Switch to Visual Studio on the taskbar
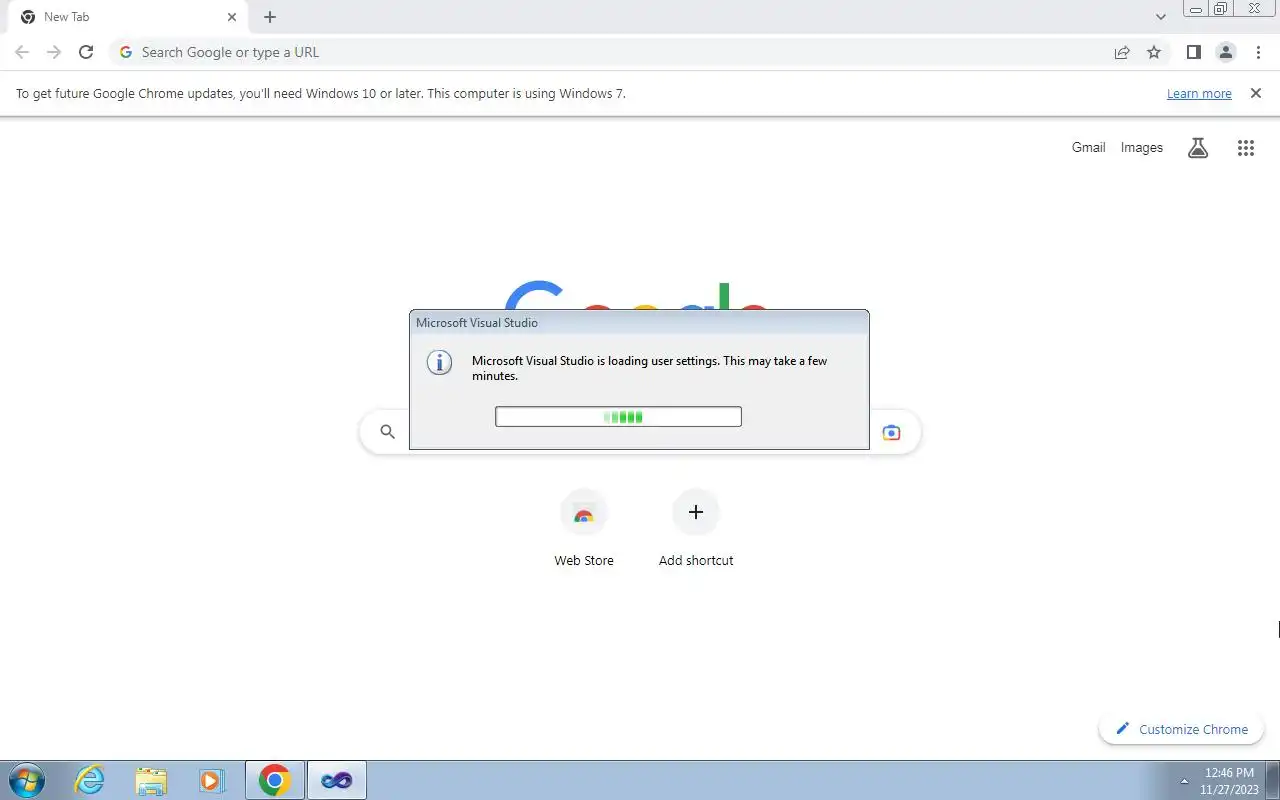 pos(337,780)
